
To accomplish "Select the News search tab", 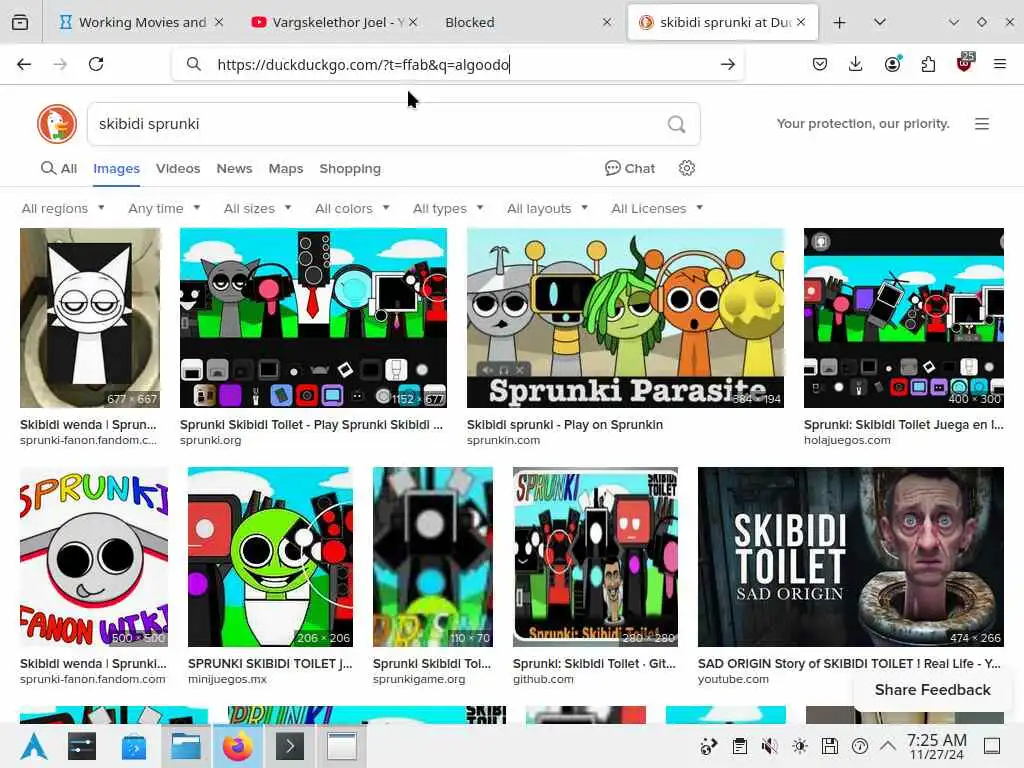I will click(234, 168).
